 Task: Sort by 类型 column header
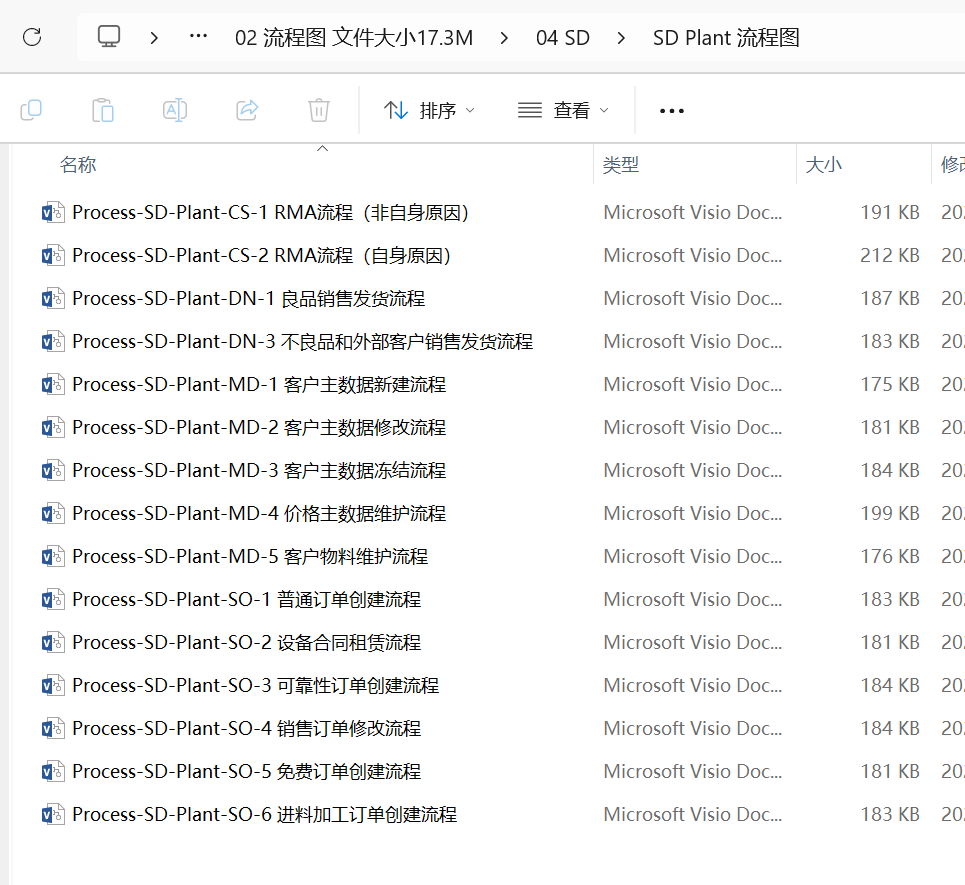621,165
